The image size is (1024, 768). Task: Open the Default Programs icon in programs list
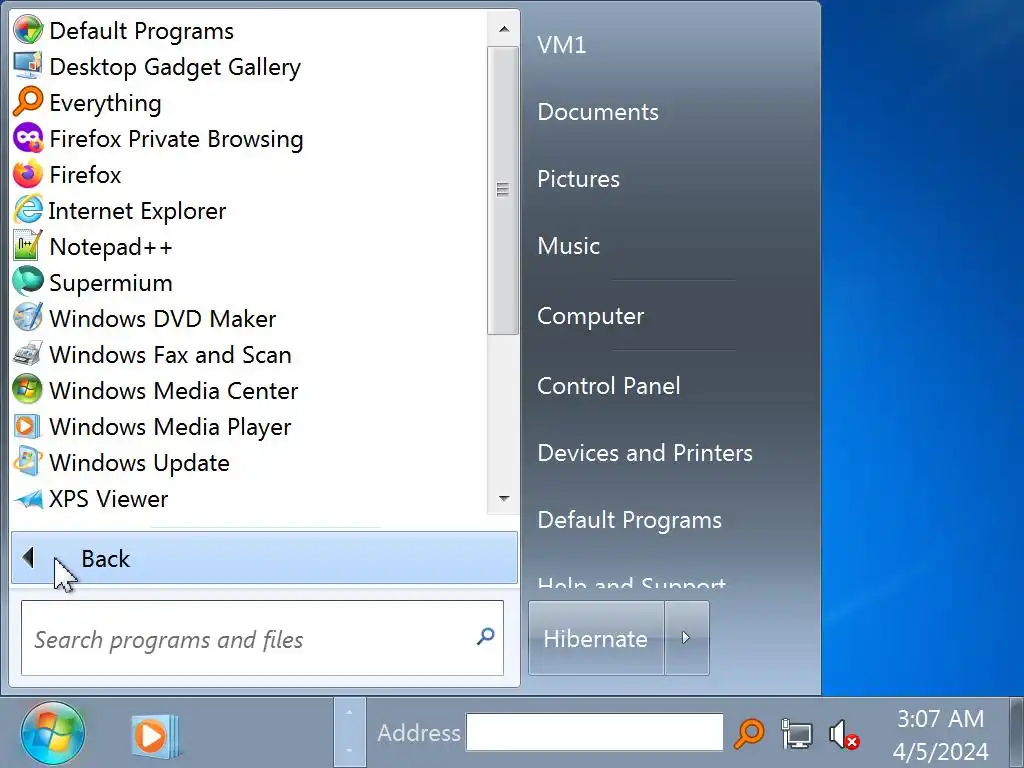(x=28, y=30)
